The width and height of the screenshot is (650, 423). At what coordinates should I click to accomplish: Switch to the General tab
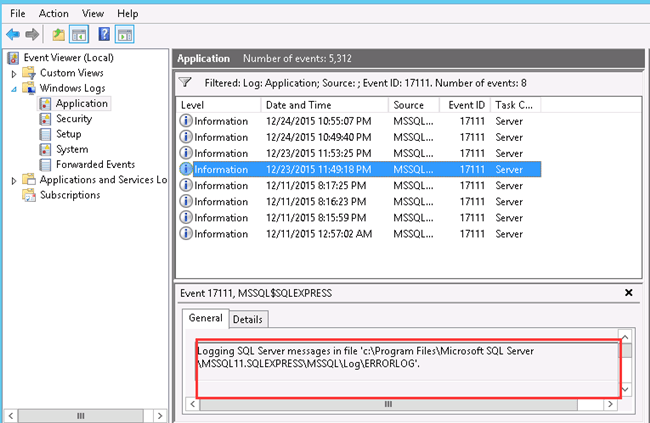[205, 318]
